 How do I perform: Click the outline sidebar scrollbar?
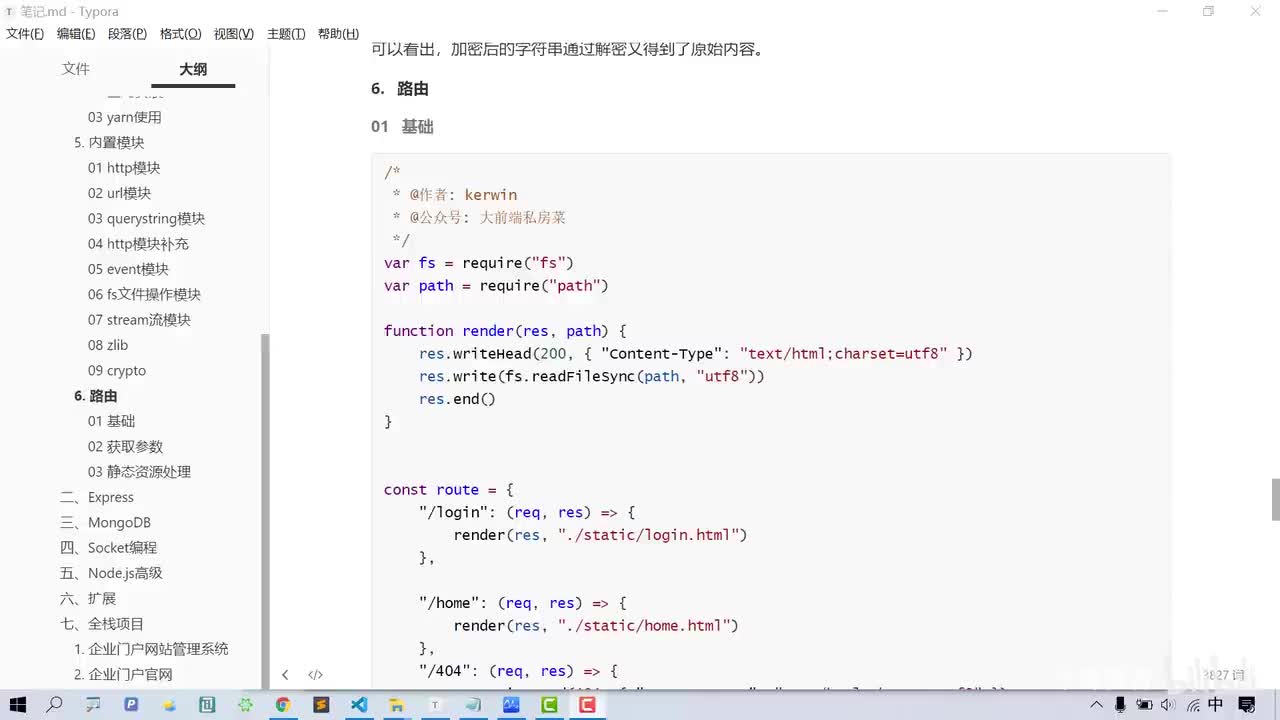point(265,510)
